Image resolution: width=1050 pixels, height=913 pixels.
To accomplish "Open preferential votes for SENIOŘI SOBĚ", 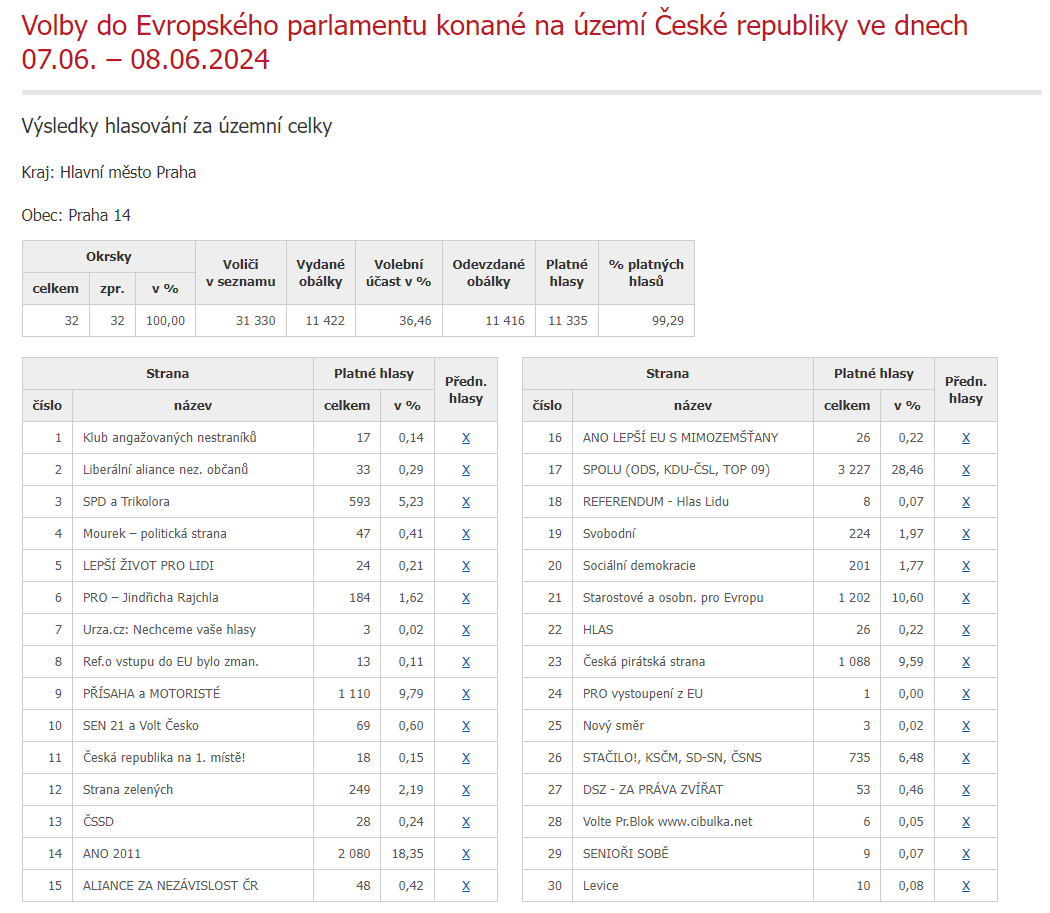I will pos(966,853).
